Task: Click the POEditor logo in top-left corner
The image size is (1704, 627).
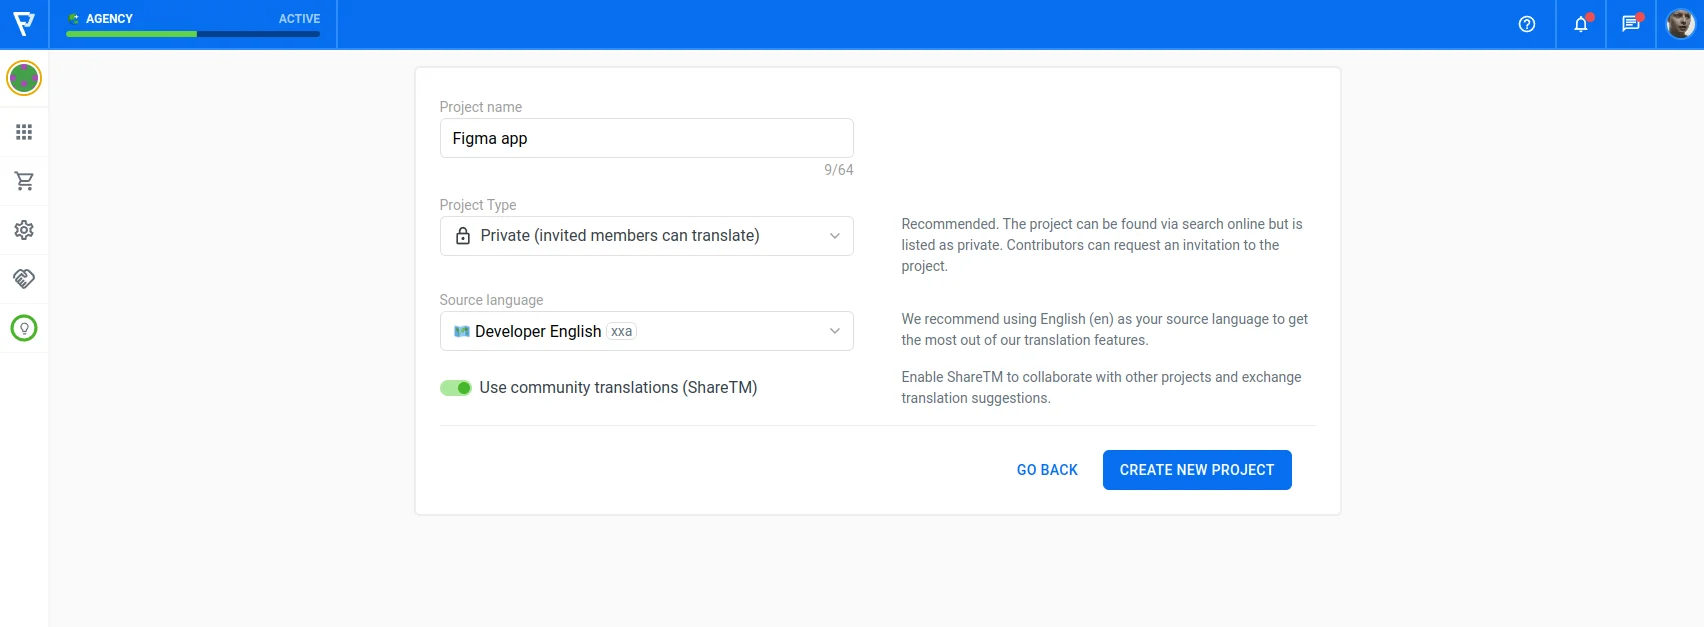Action: pos(24,24)
